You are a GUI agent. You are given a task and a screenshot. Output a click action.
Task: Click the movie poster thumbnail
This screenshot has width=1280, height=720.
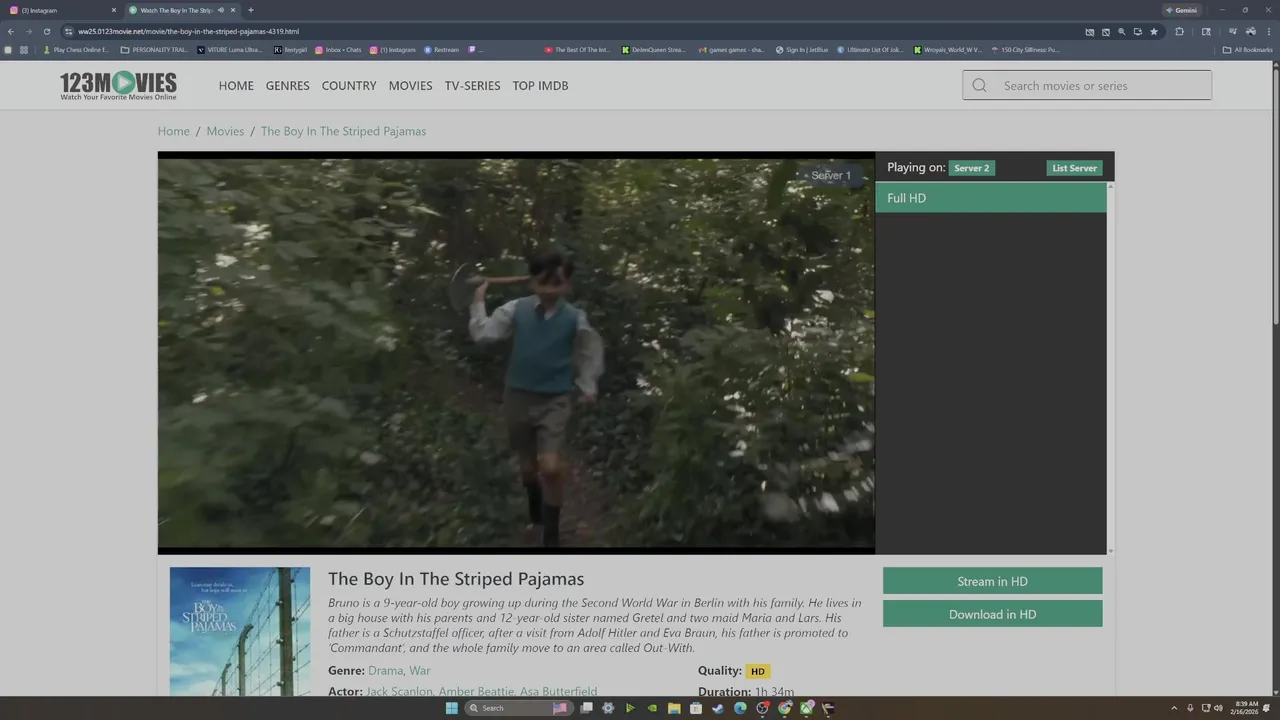240,632
